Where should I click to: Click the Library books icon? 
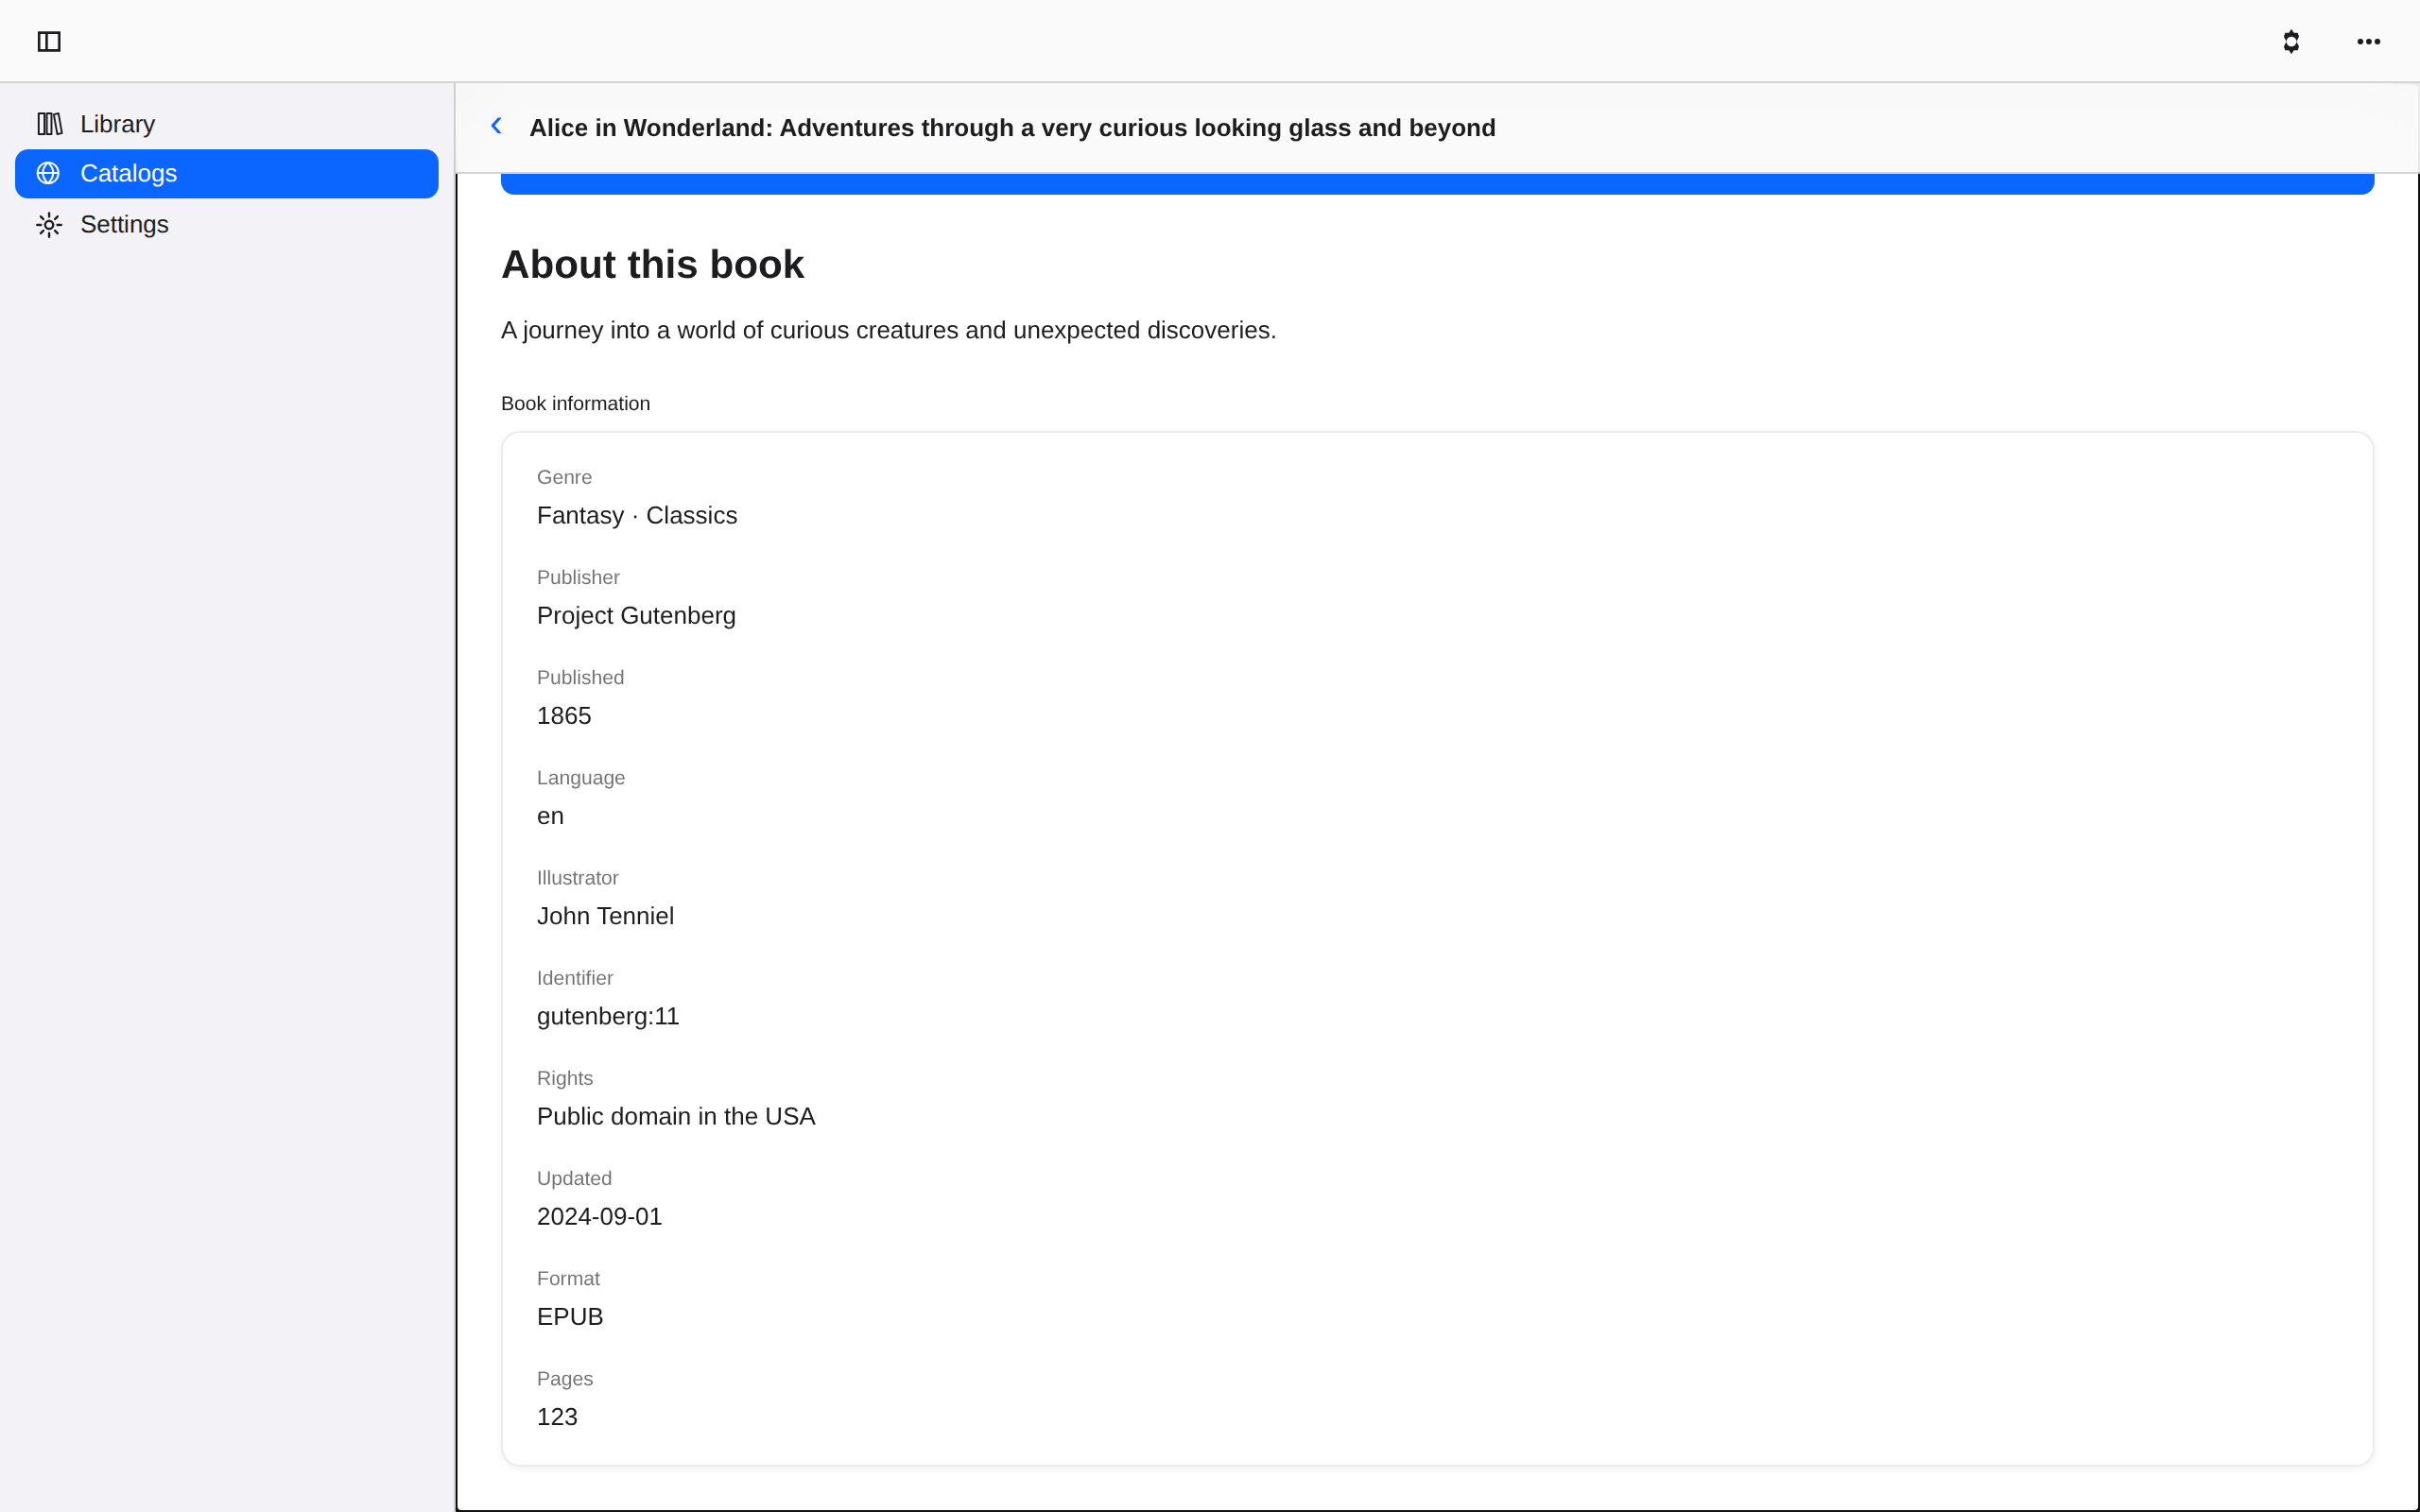coord(49,124)
